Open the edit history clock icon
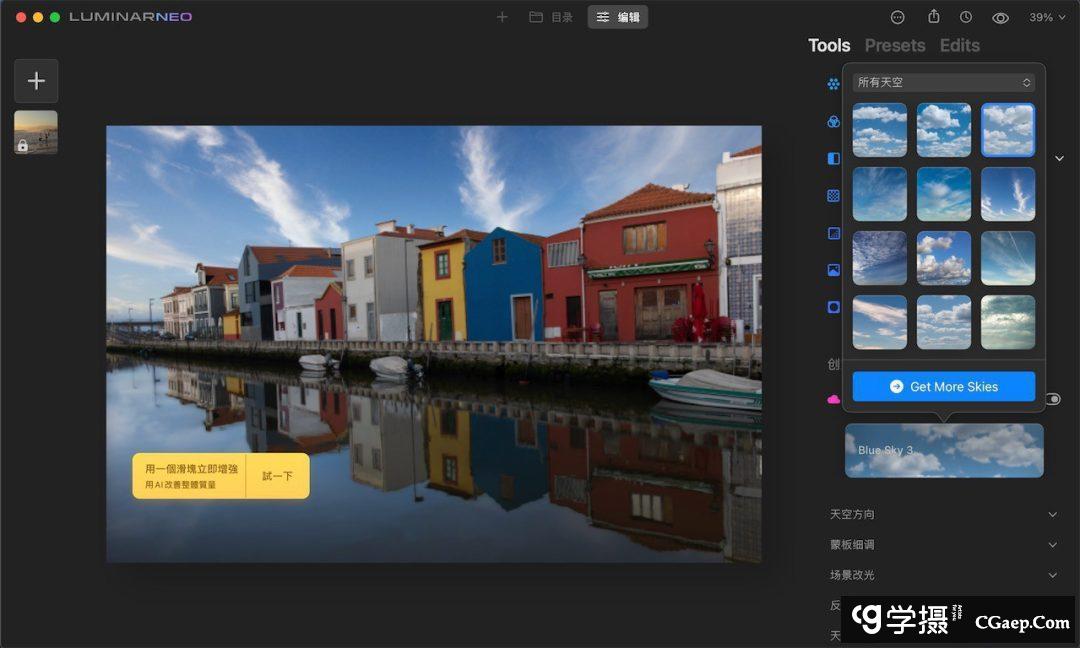The height and width of the screenshot is (648, 1080). coord(966,17)
